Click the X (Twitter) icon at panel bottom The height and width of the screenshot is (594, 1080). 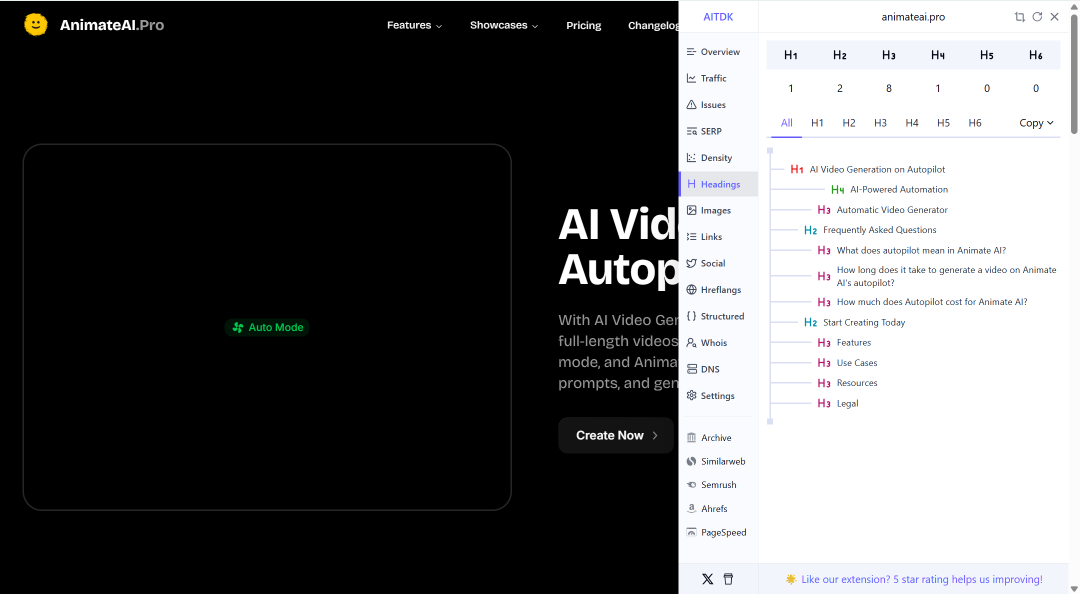coord(707,579)
